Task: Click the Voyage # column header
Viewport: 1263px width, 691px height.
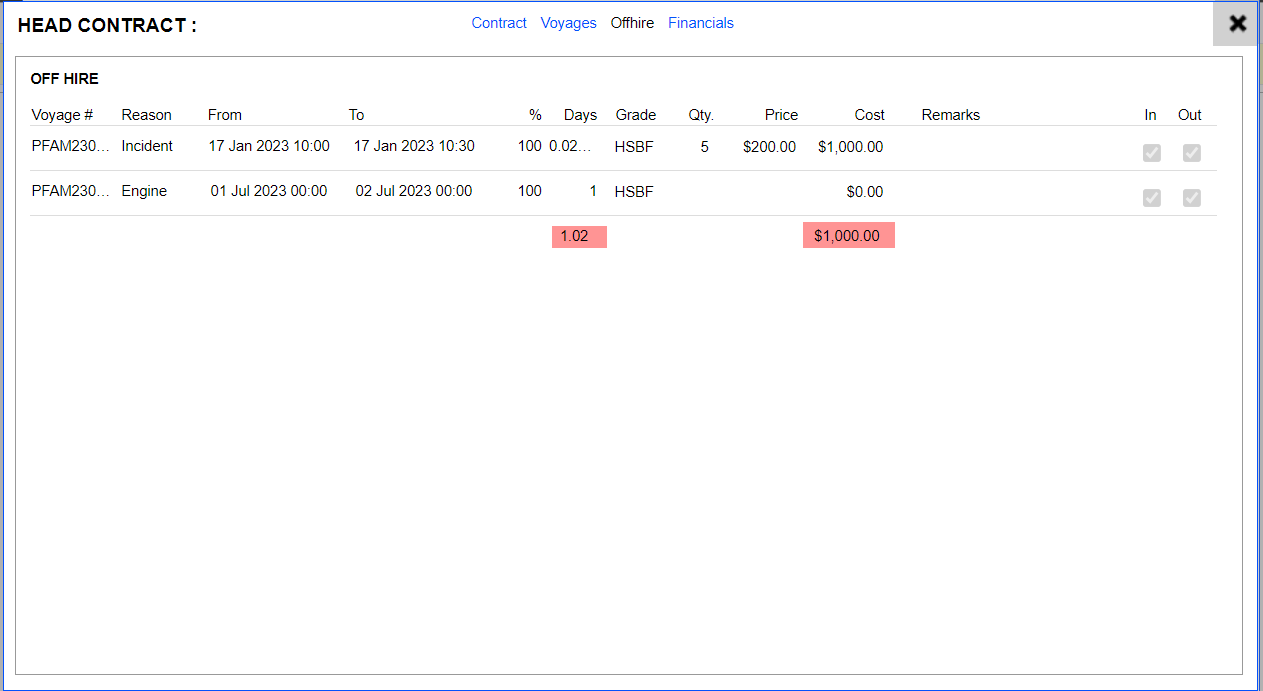Action: coord(62,115)
